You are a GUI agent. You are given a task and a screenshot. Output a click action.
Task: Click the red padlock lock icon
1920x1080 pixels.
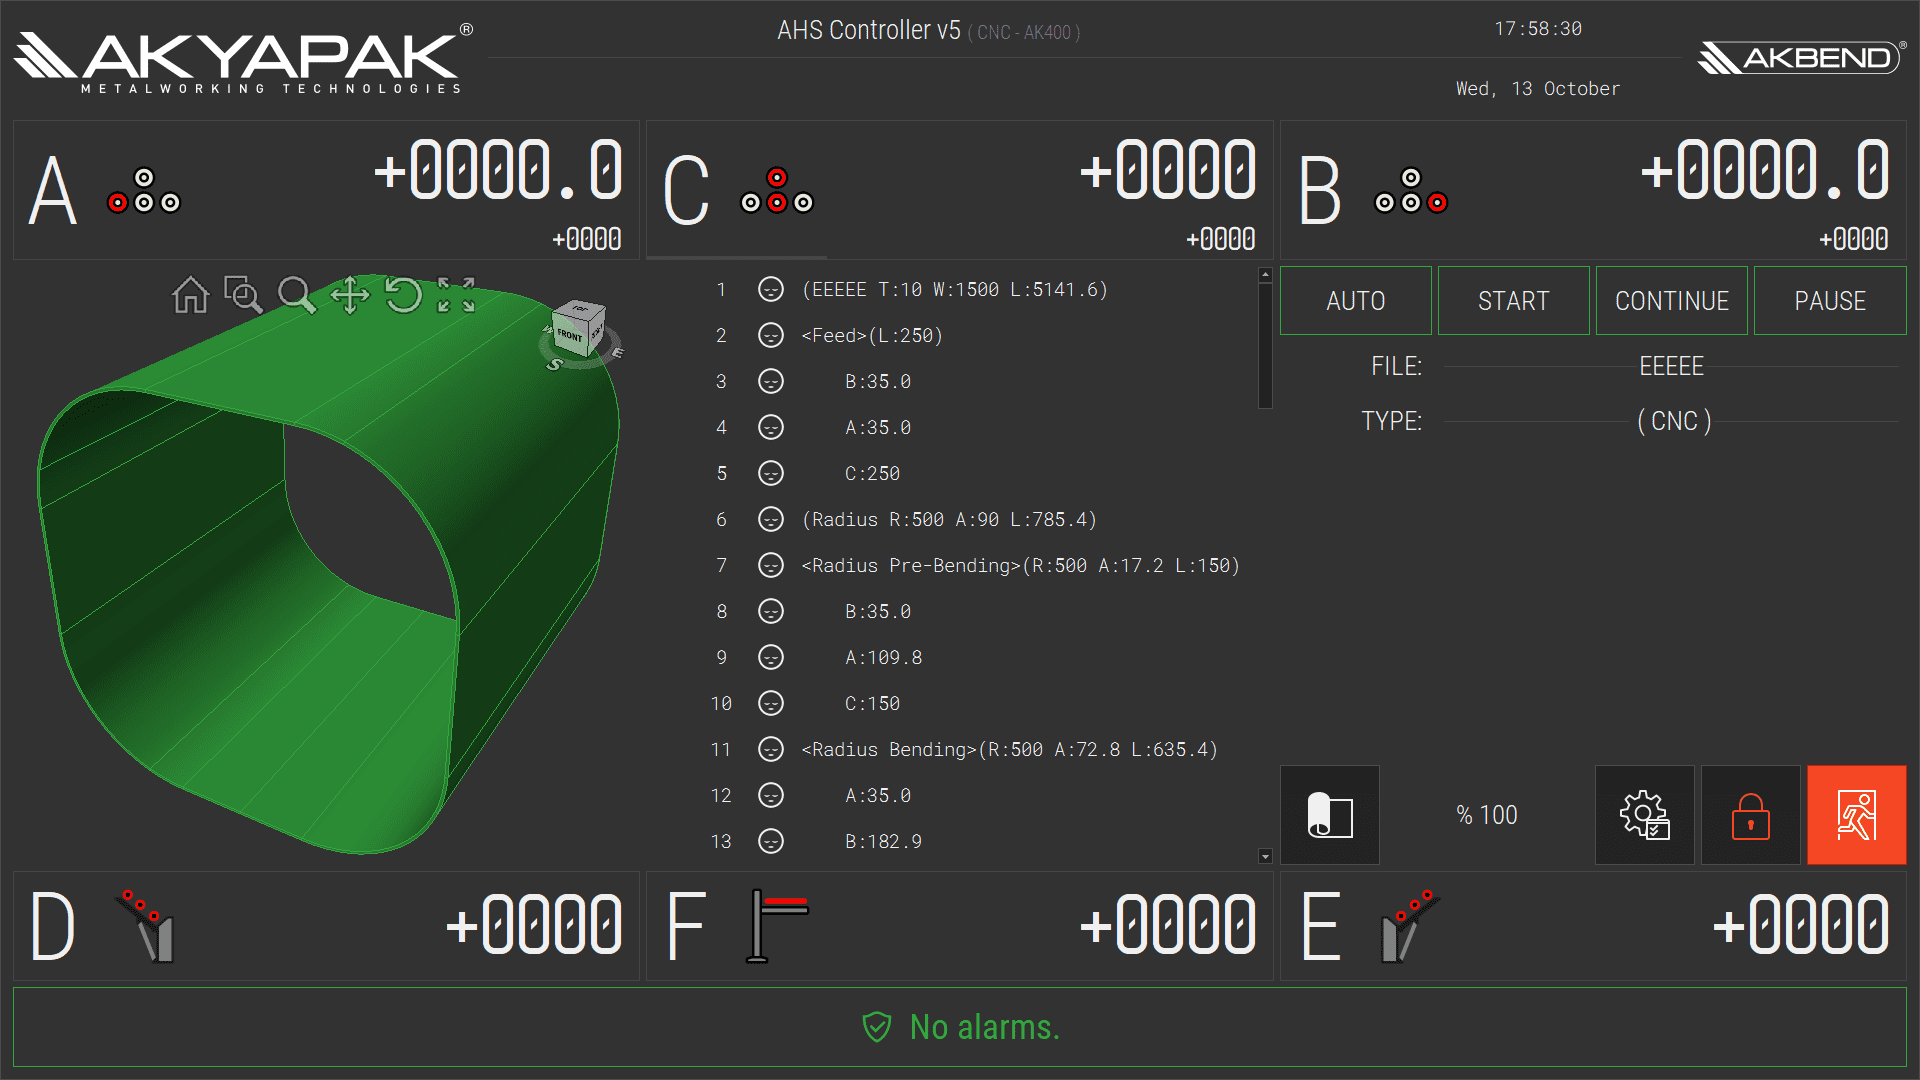point(1750,815)
